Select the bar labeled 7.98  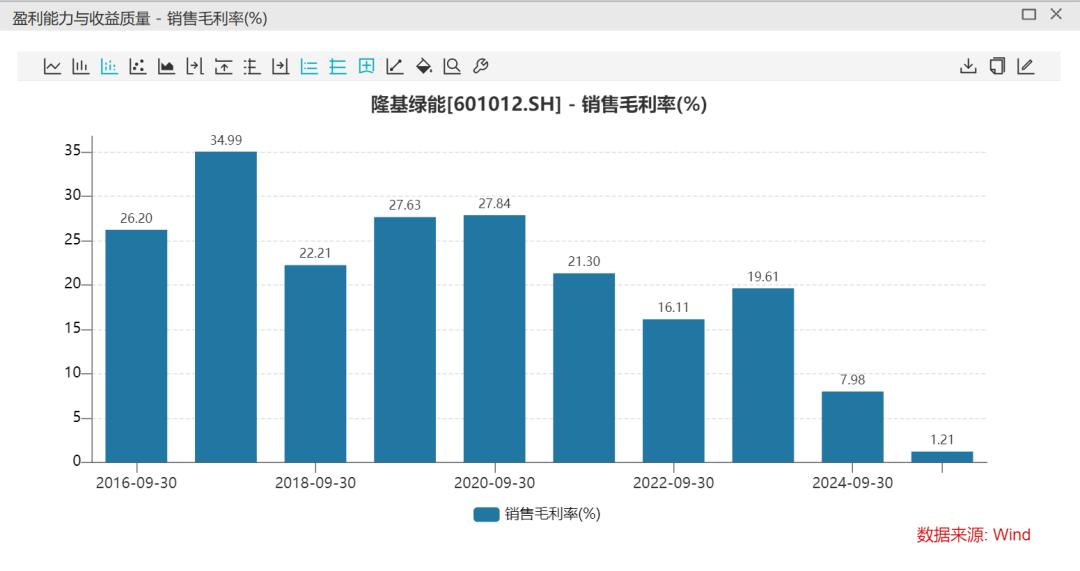pos(853,427)
